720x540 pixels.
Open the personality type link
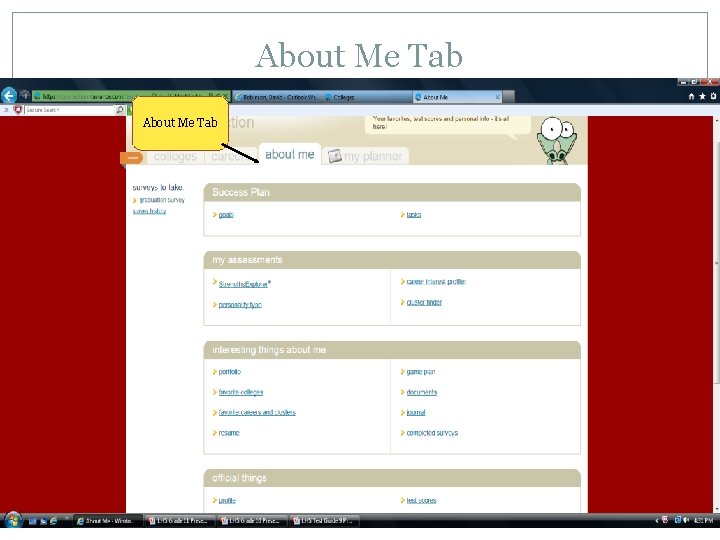pos(240,305)
